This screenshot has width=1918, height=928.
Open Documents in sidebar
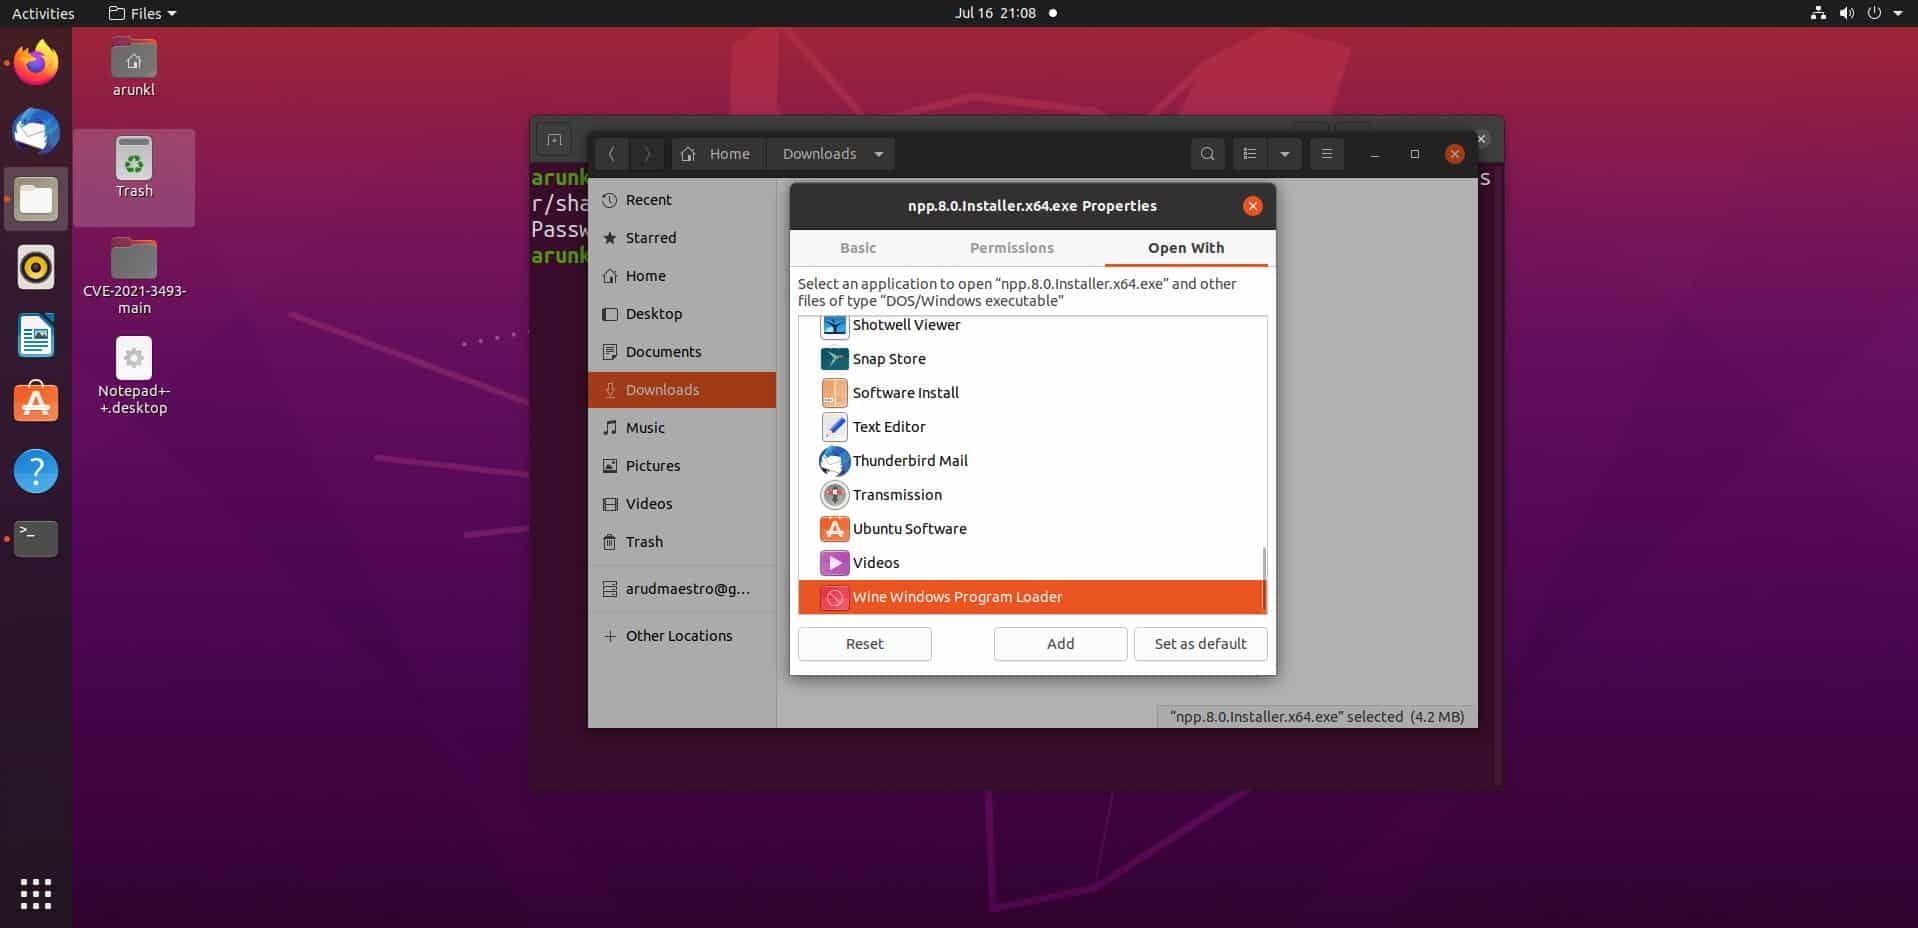[682, 352]
